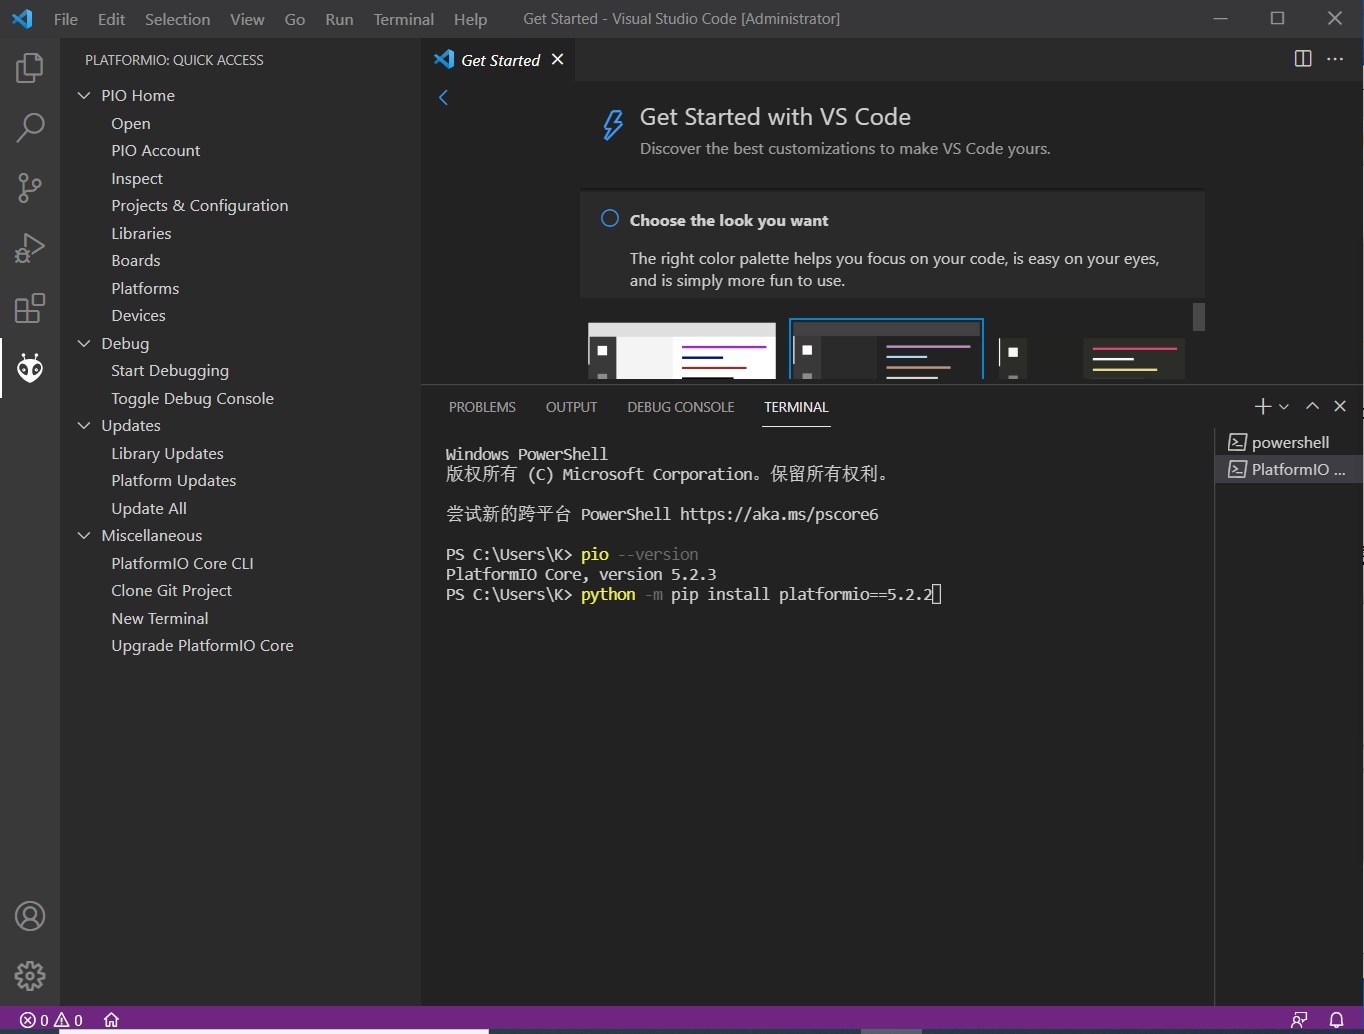This screenshot has width=1364, height=1034.
Task: Run Library Updates
Action: [167, 453]
